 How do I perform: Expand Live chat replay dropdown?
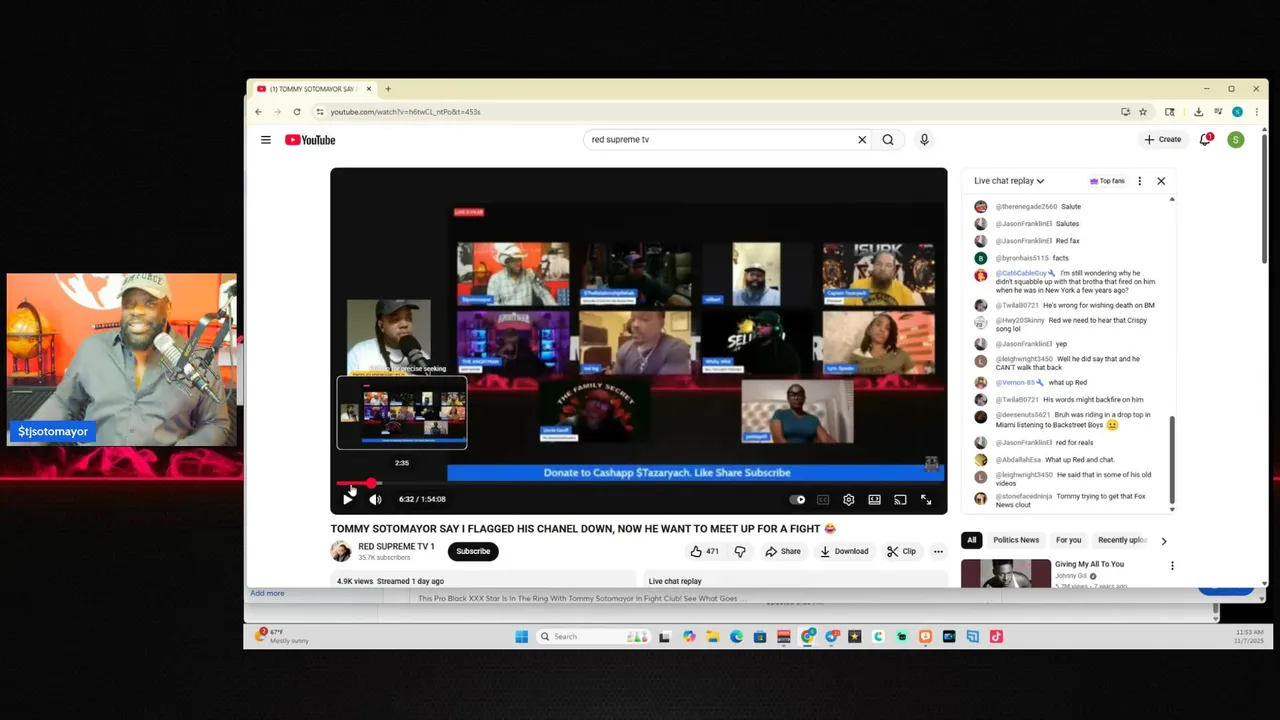(x=1009, y=181)
